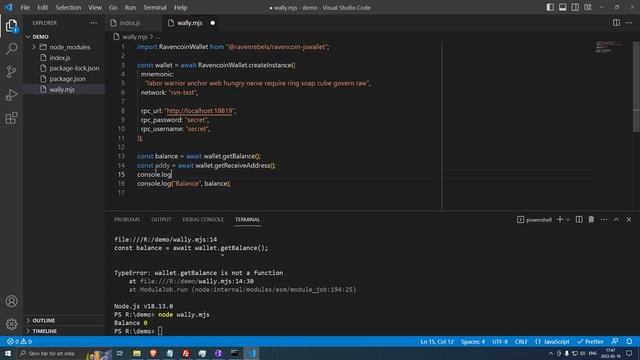Click the errors and warnings status indicator
Image resolution: width=640 pixels, height=360 pixels.
[x=19, y=342]
